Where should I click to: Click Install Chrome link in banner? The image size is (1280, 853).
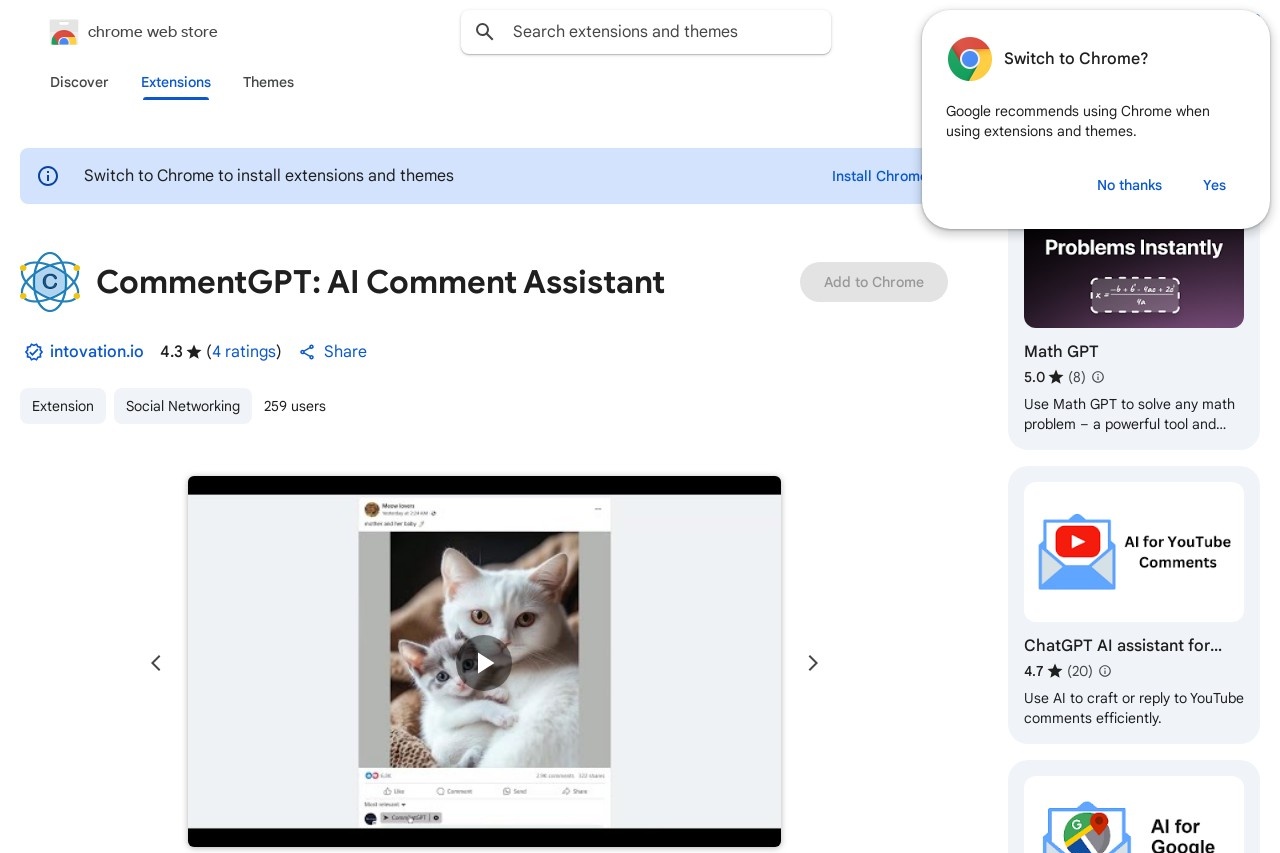877,176
